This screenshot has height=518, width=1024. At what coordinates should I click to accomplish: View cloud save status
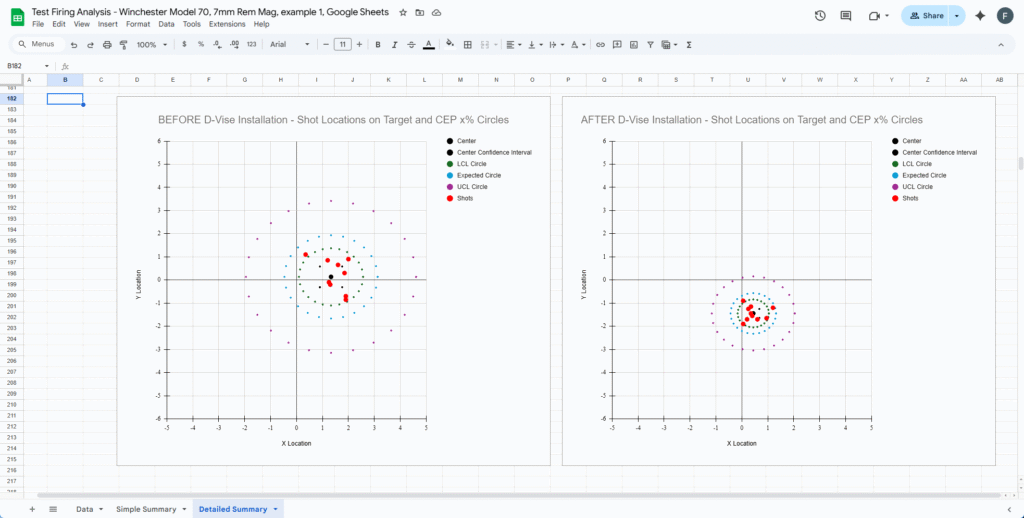436,12
